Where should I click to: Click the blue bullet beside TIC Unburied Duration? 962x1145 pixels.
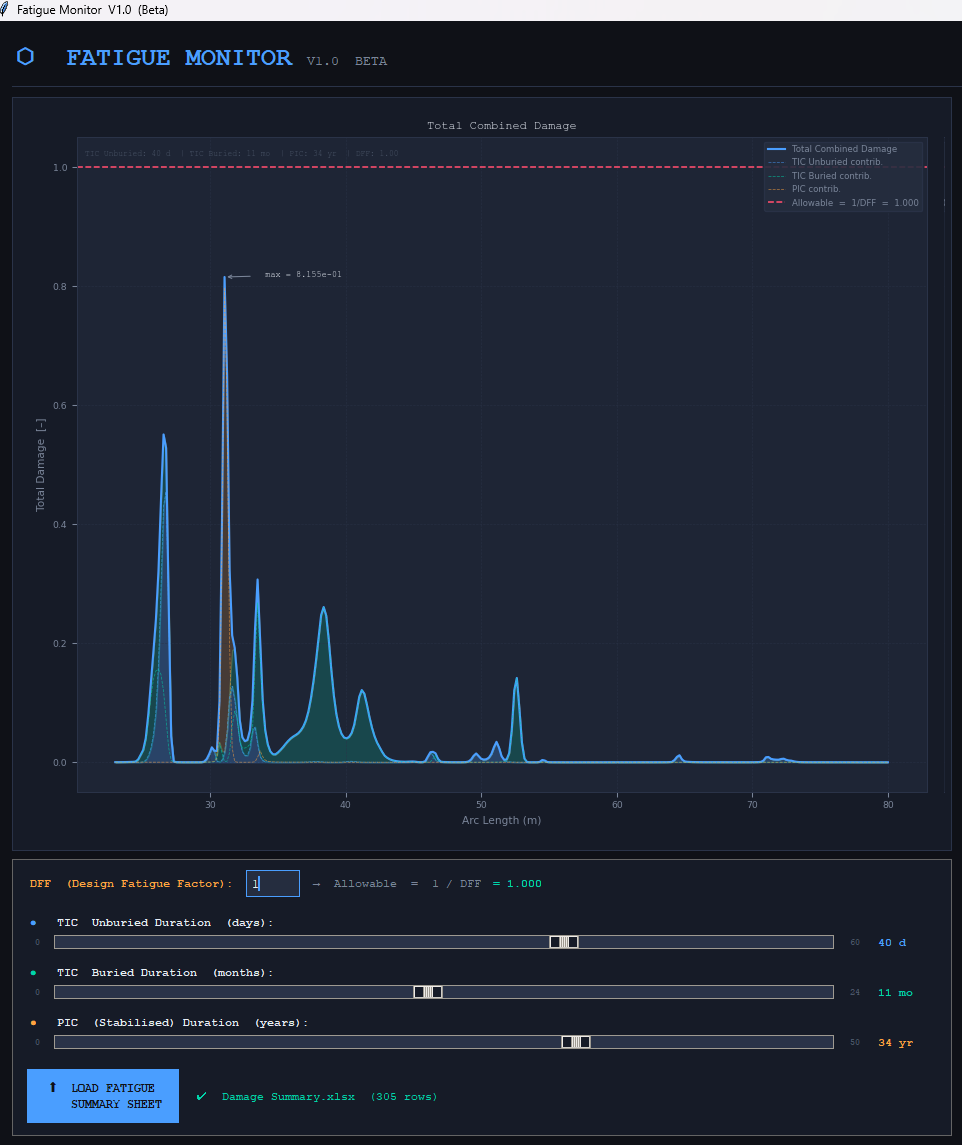click(x=33, y=922)
